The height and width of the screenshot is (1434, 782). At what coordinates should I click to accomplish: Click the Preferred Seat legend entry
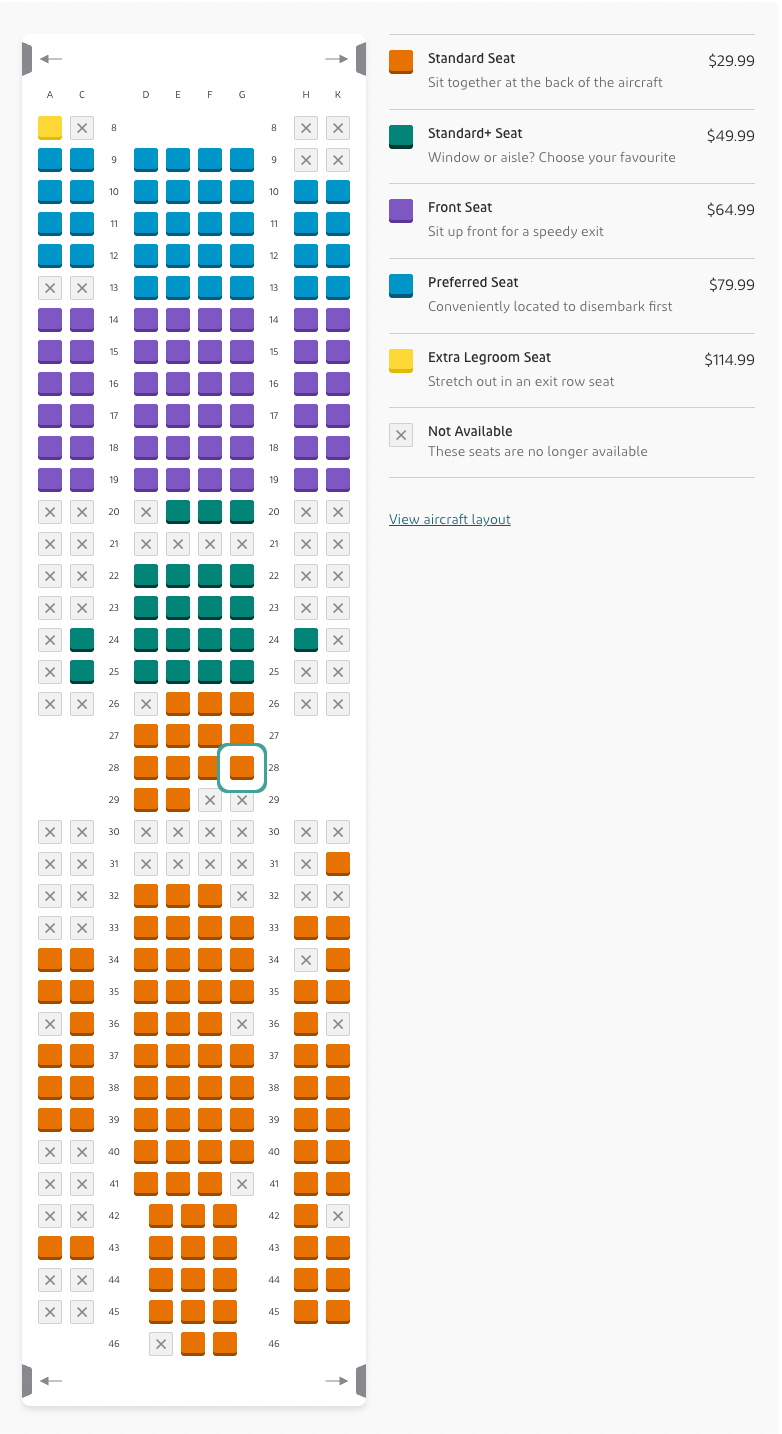click(473, 282)
